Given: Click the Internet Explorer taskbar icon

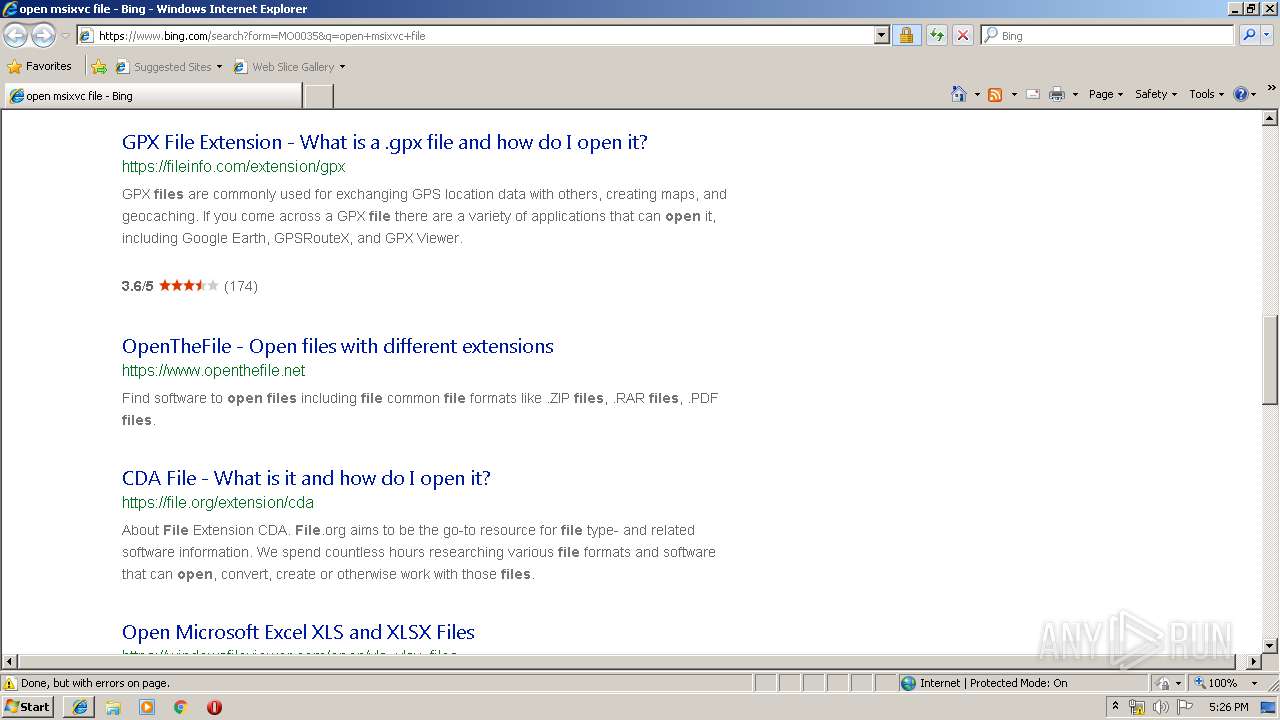Looking at the screenshot, I should click(80, 707).
